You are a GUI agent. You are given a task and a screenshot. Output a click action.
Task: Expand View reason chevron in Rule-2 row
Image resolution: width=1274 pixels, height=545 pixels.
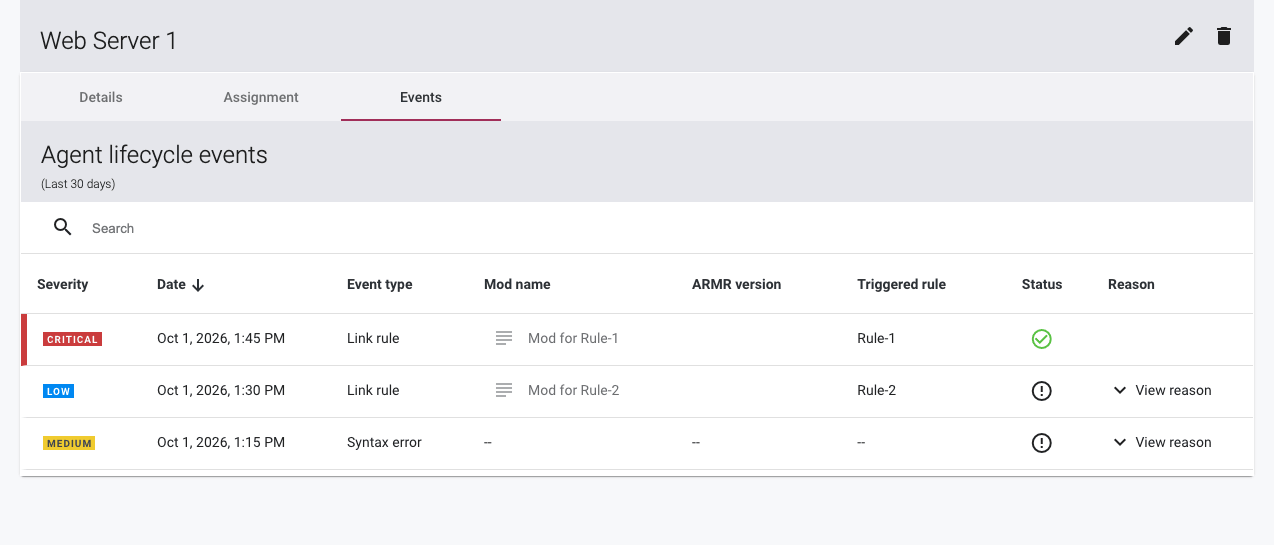1120,390
